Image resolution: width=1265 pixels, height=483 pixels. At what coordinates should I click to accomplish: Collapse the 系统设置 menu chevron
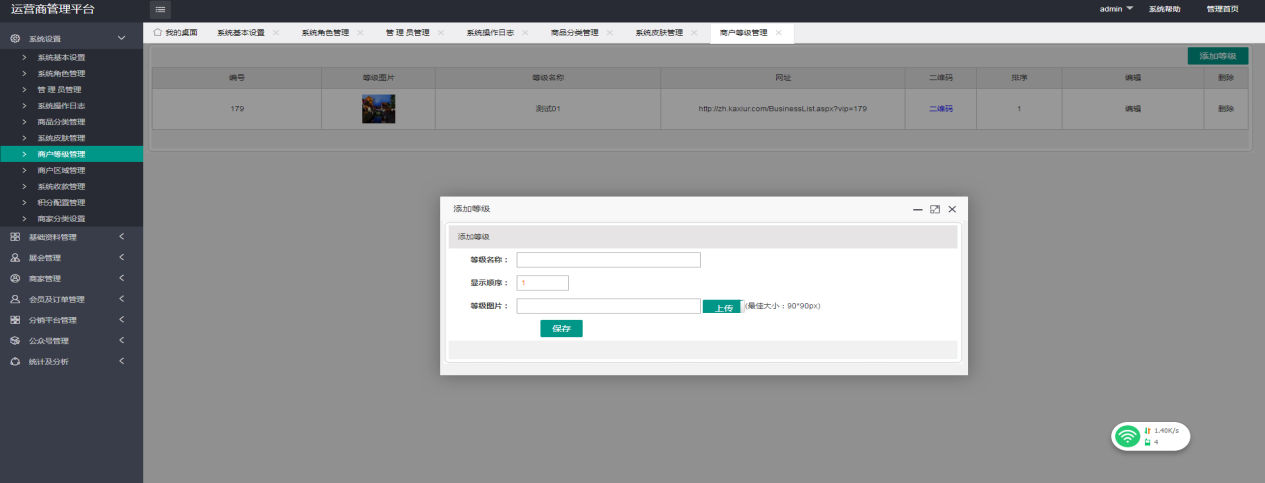point(121,38)
